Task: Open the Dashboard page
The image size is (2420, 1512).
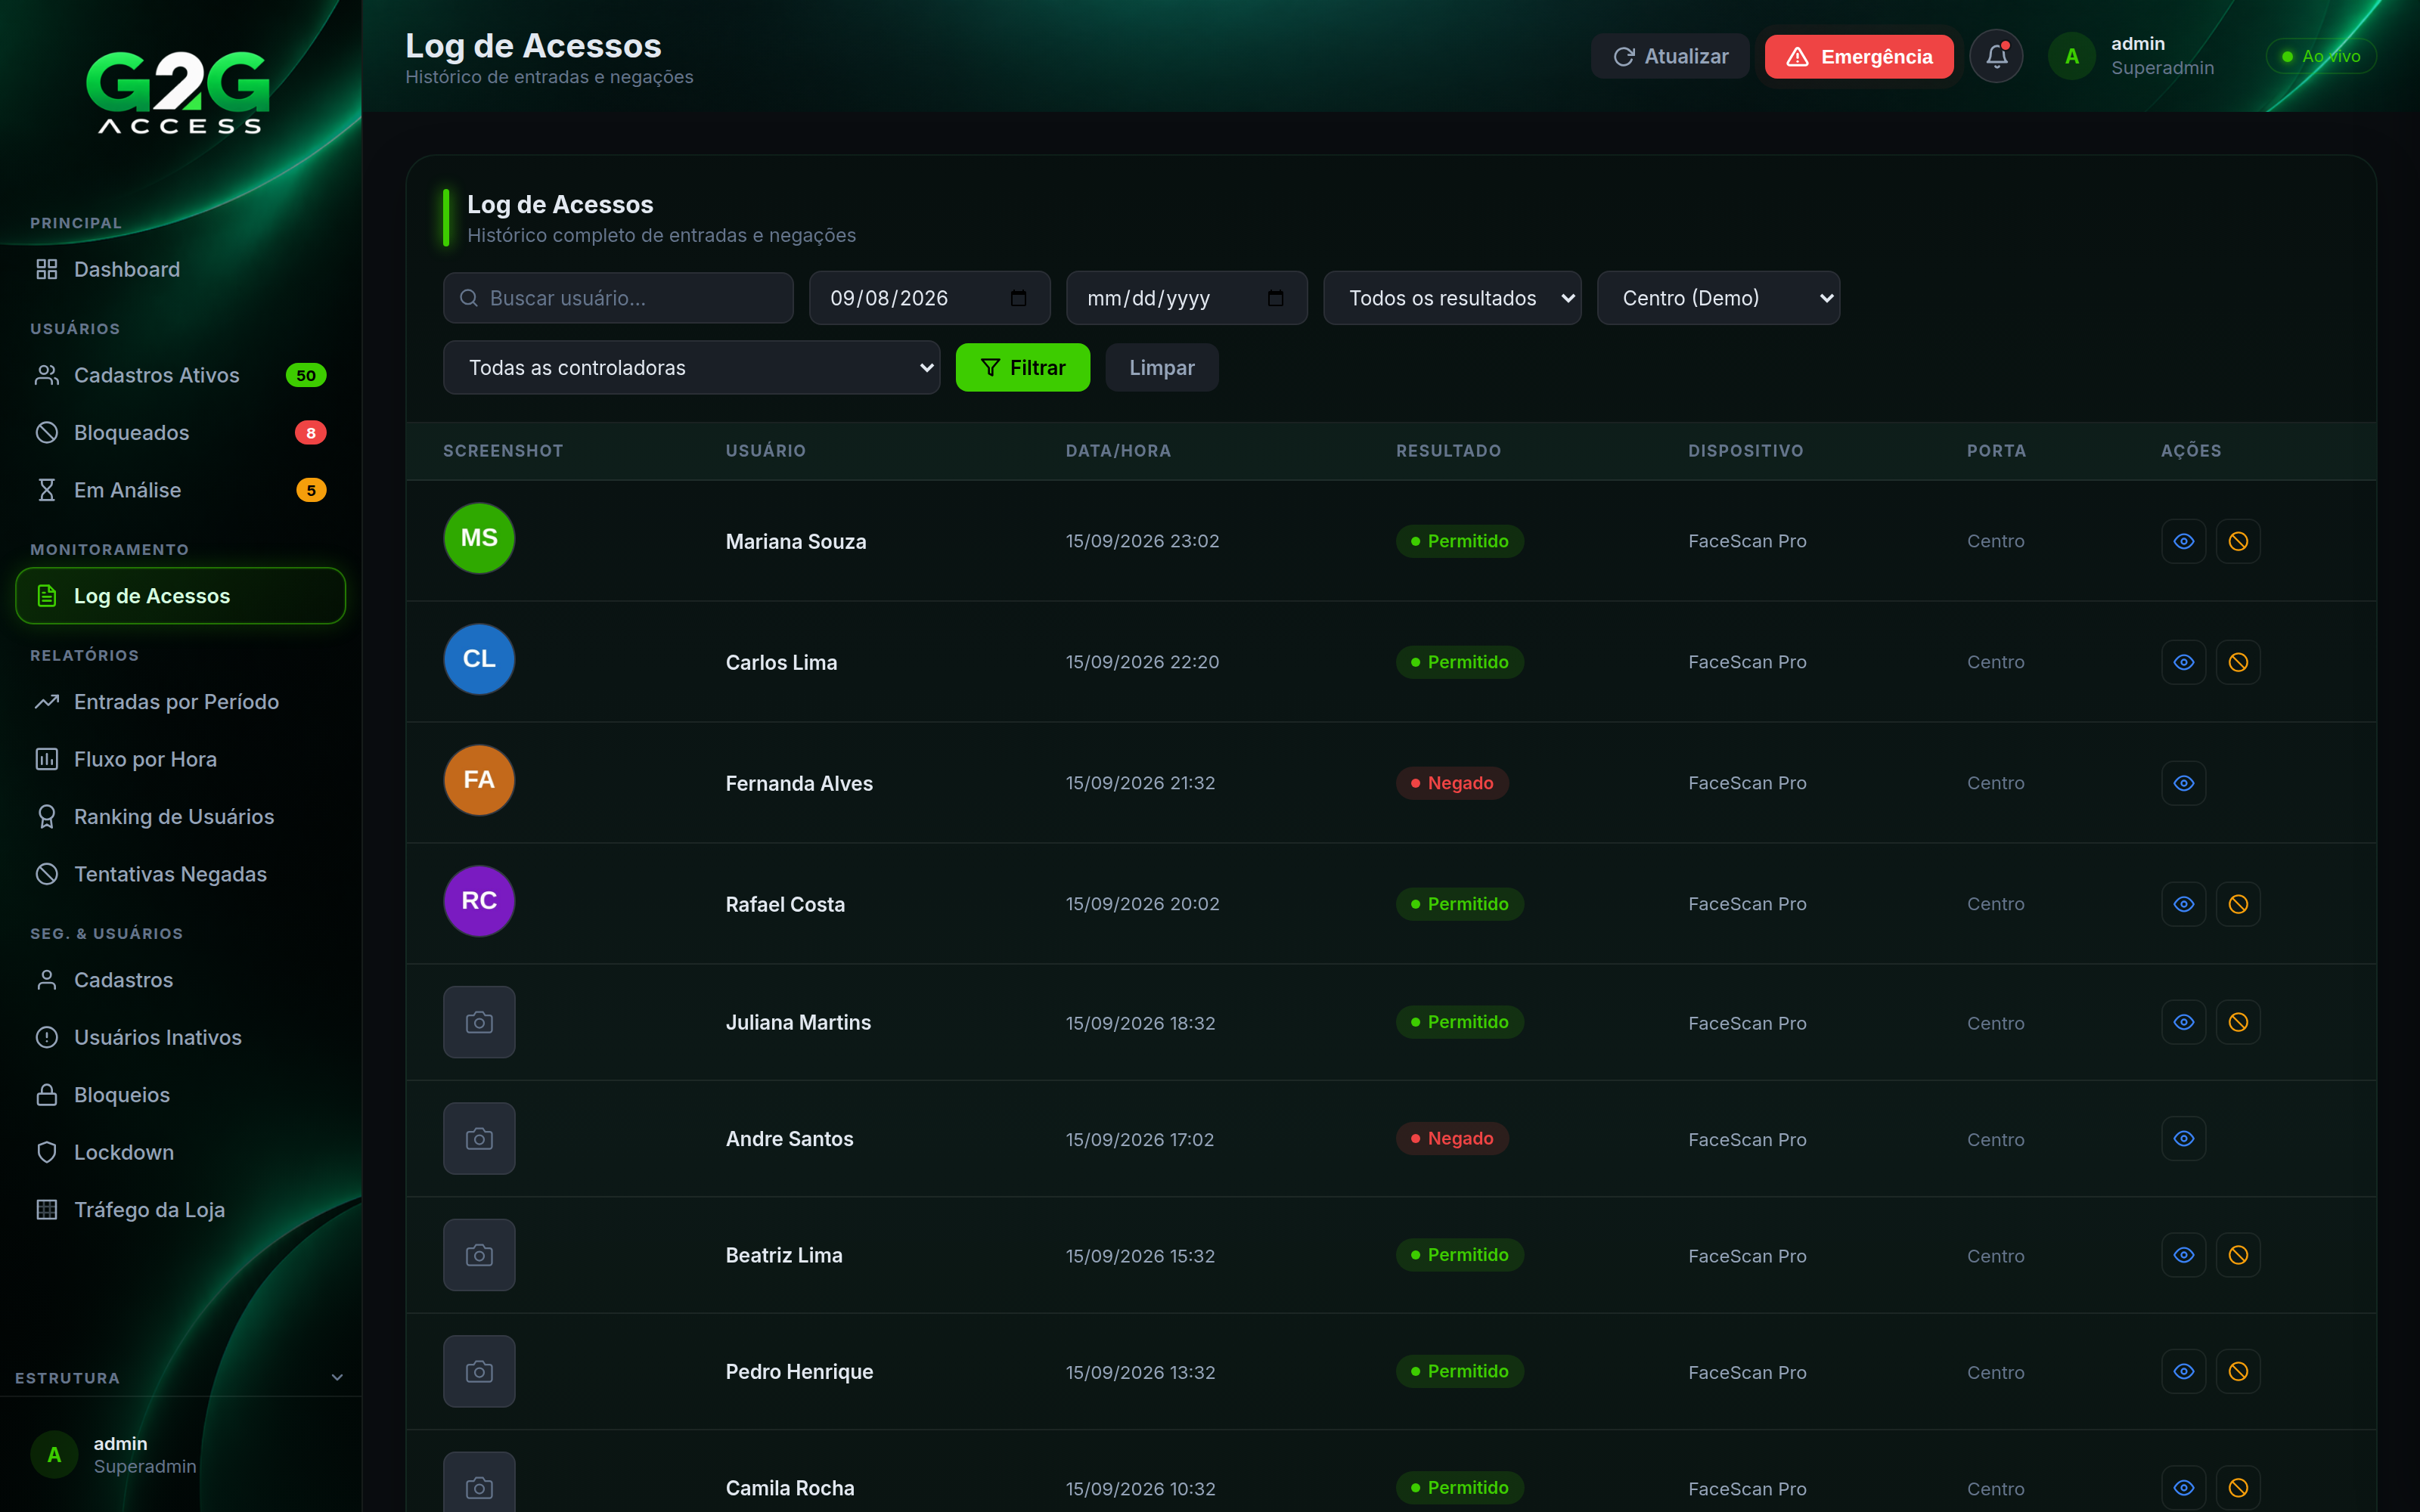Action: tap(180, 269)
